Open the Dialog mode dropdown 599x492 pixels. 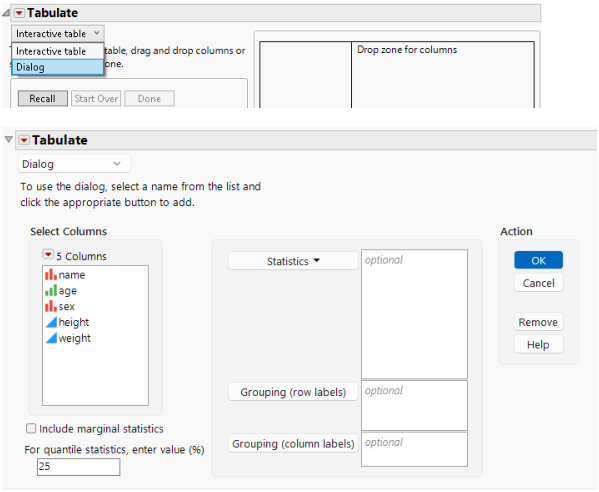point(74,164)
